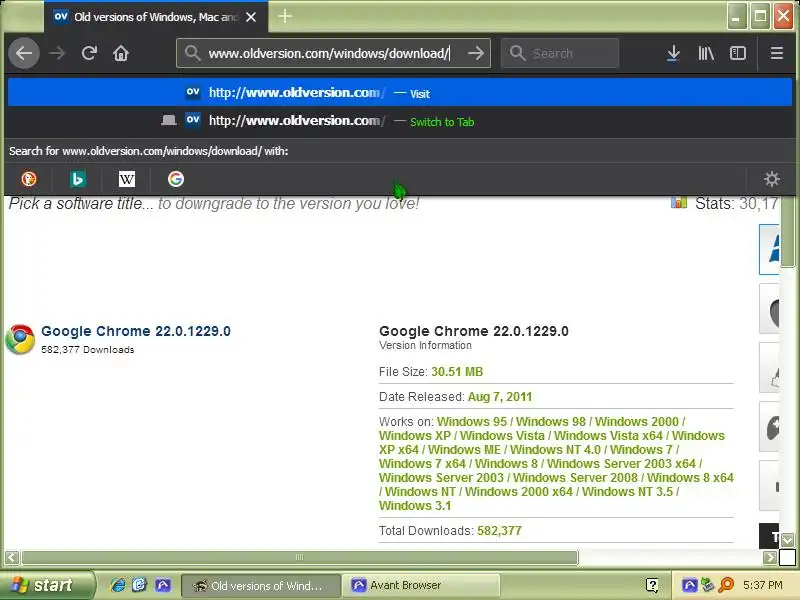Click the Windows 3.1 compatibility link

point(415,506)
